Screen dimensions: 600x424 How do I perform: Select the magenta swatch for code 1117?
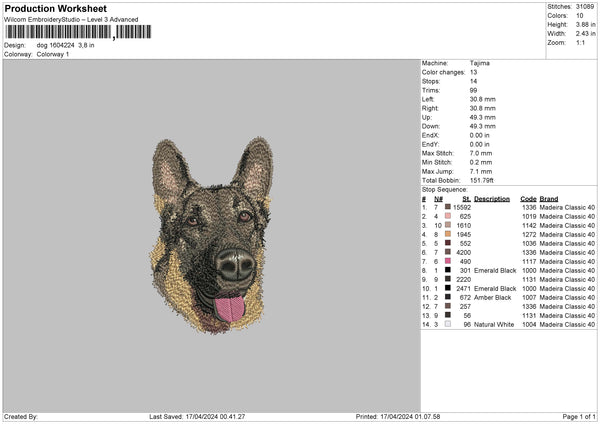point(448,261)
